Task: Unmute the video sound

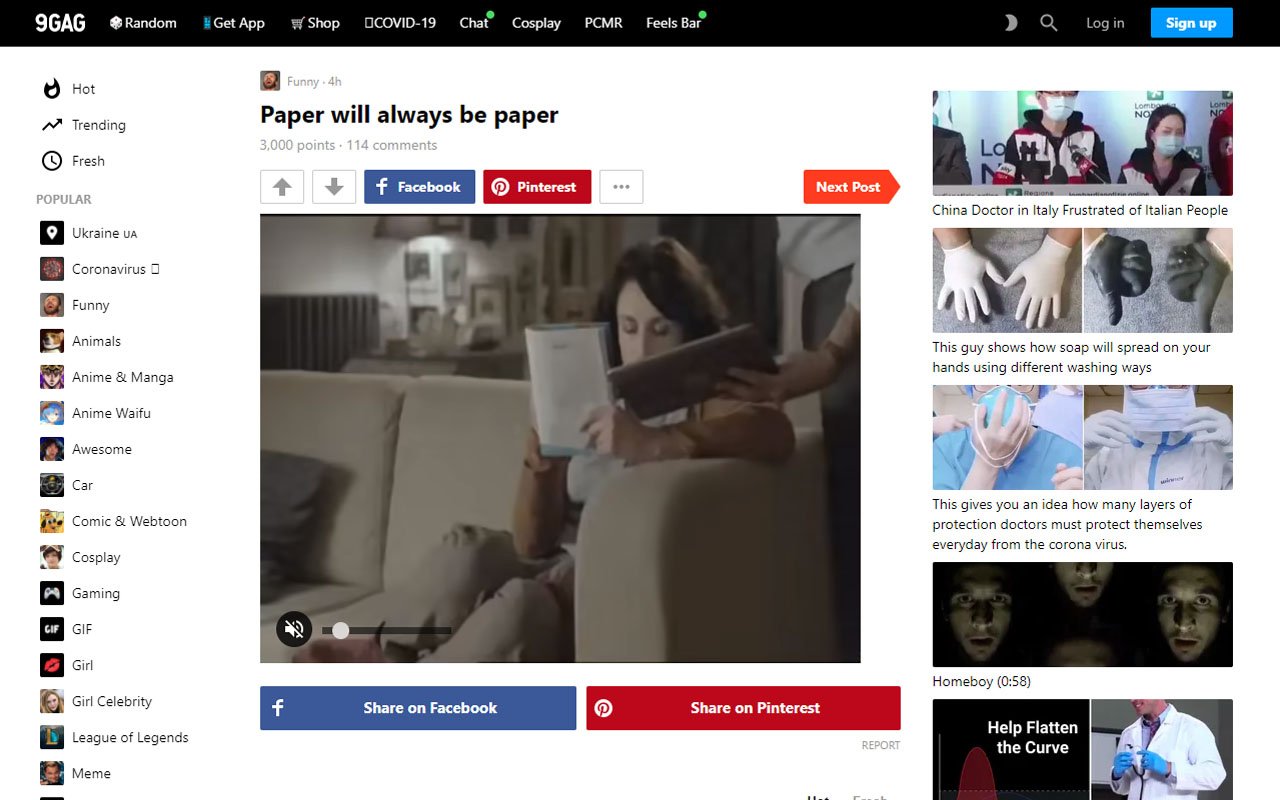Action: coord(293,629)
